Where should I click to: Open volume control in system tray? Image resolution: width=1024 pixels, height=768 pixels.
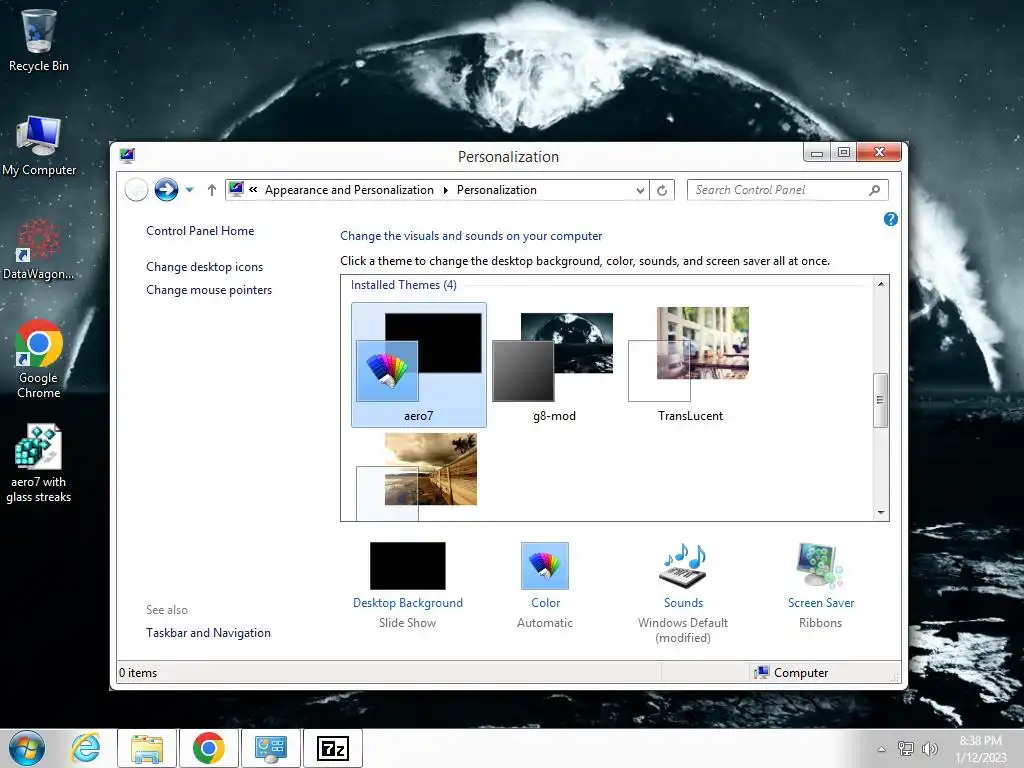929,749
